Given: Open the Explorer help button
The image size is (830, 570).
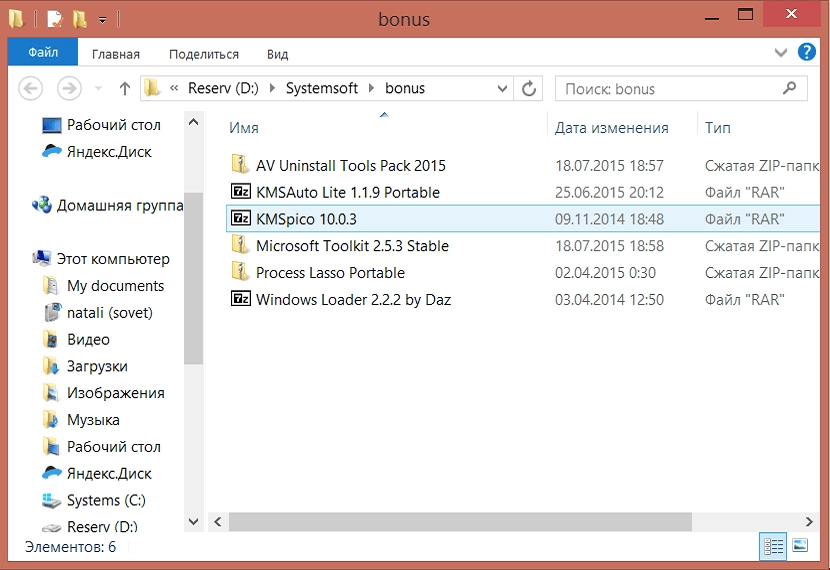Looking at the screenshot, I should 807,52.
